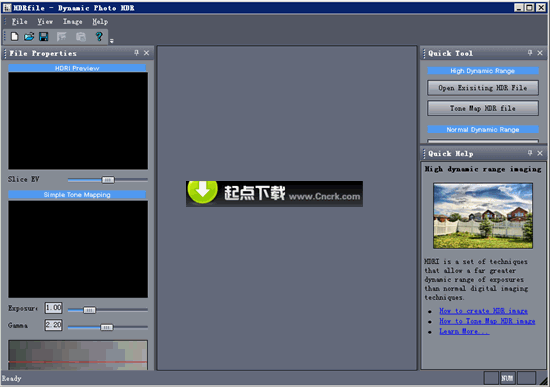Follow How to create HDR image link
The width and height of the screenshot is (550, 387).
coord(483,311)
